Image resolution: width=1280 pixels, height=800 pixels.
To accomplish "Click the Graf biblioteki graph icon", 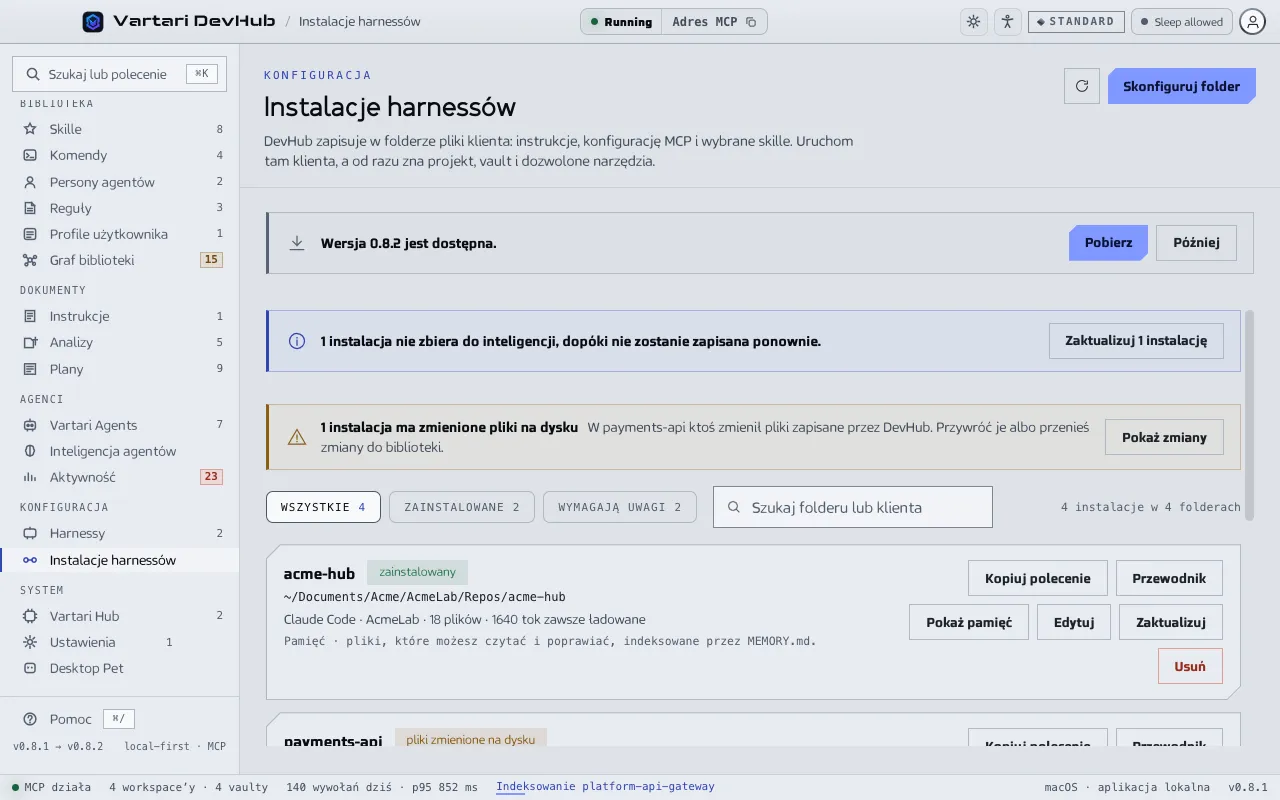I will coord(30,260).
